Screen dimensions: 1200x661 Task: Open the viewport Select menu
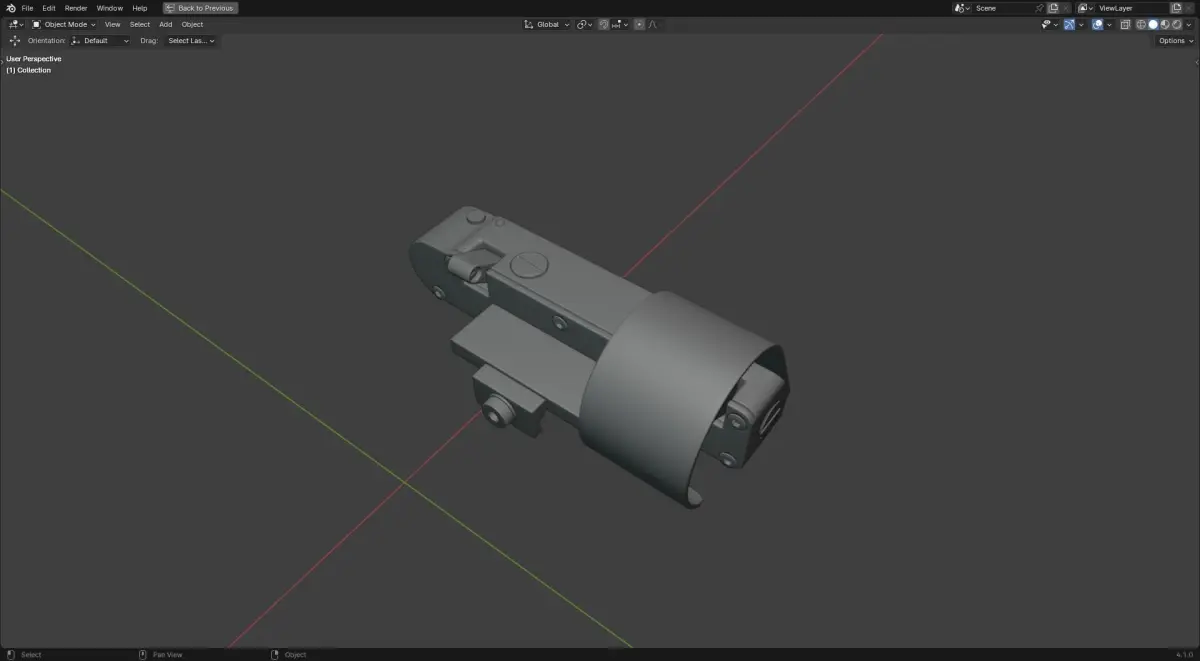click(140, 24)
